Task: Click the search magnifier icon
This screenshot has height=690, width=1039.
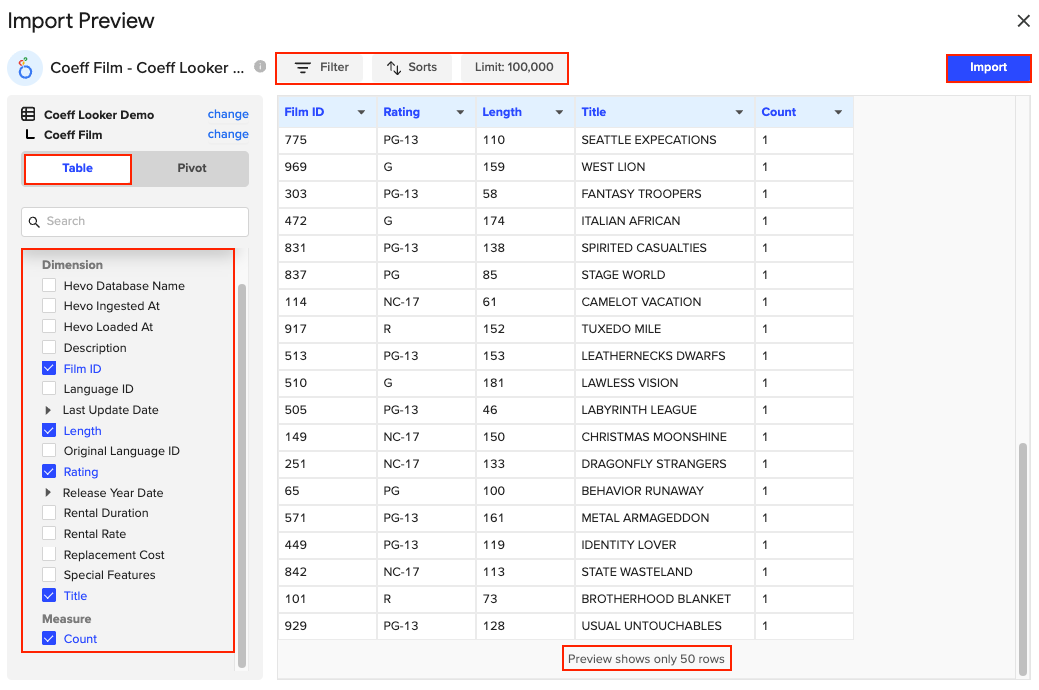Action: pyautogui.click(x=35, y=222)
